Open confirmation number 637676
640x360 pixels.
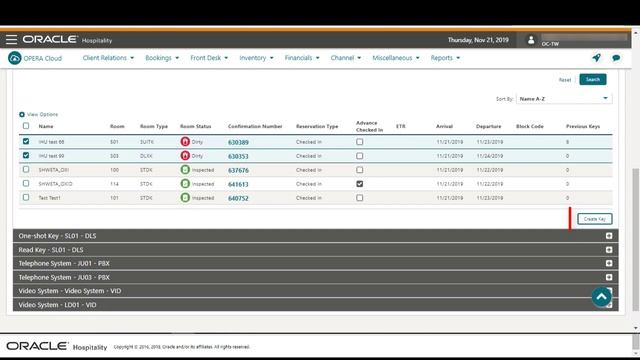coord(238,170)
